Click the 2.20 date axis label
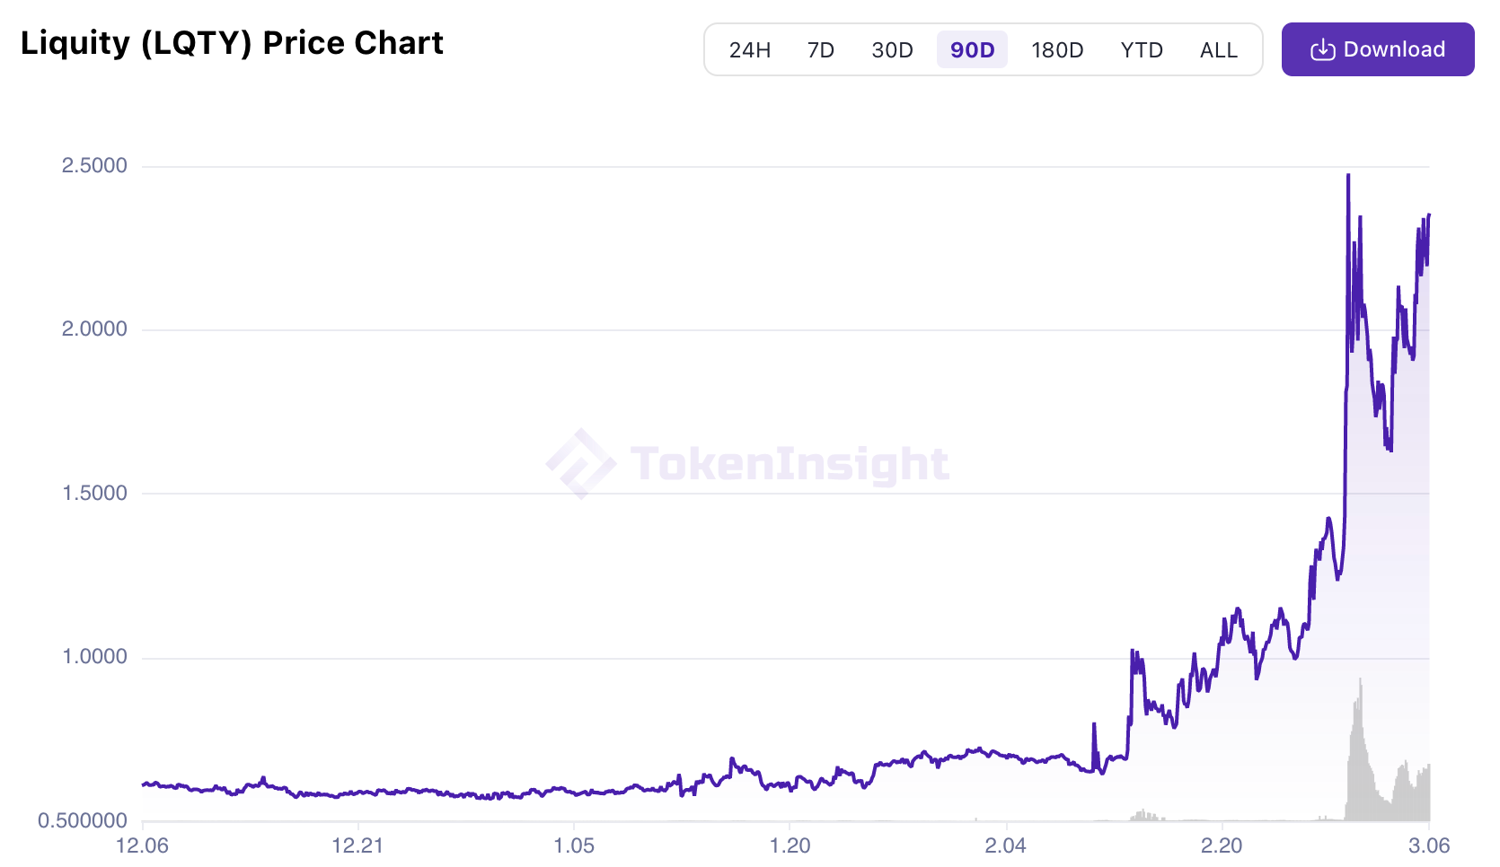This screenshot has width=1500, height=867. 1221,846
